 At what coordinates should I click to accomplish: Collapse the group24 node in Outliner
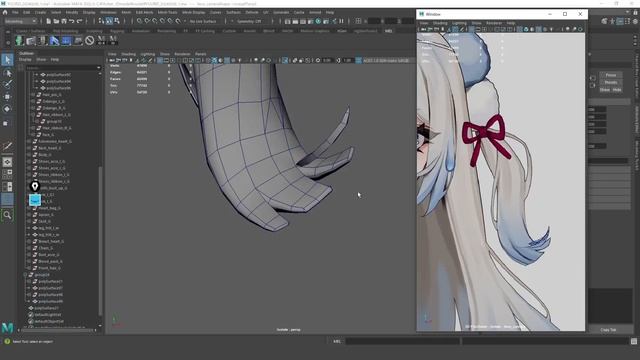tap(26, 275)
